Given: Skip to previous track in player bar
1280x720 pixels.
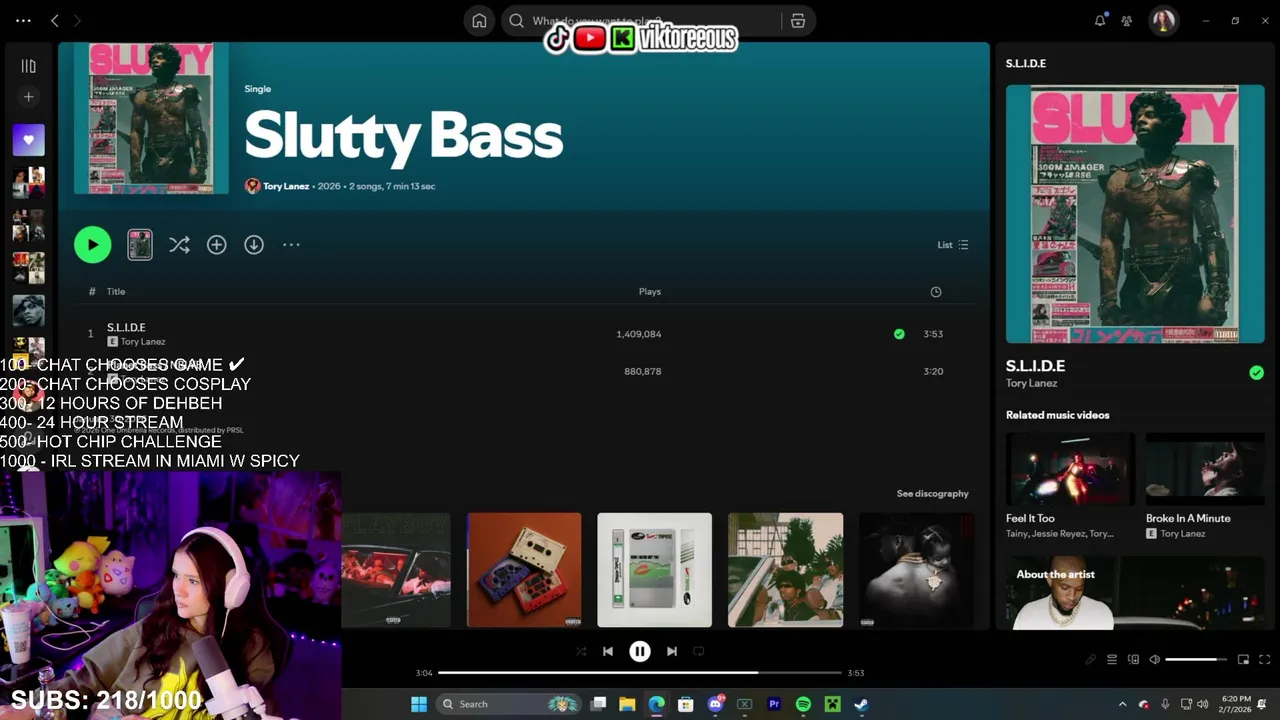Looking at the screenshot, I should coord(607,651).
